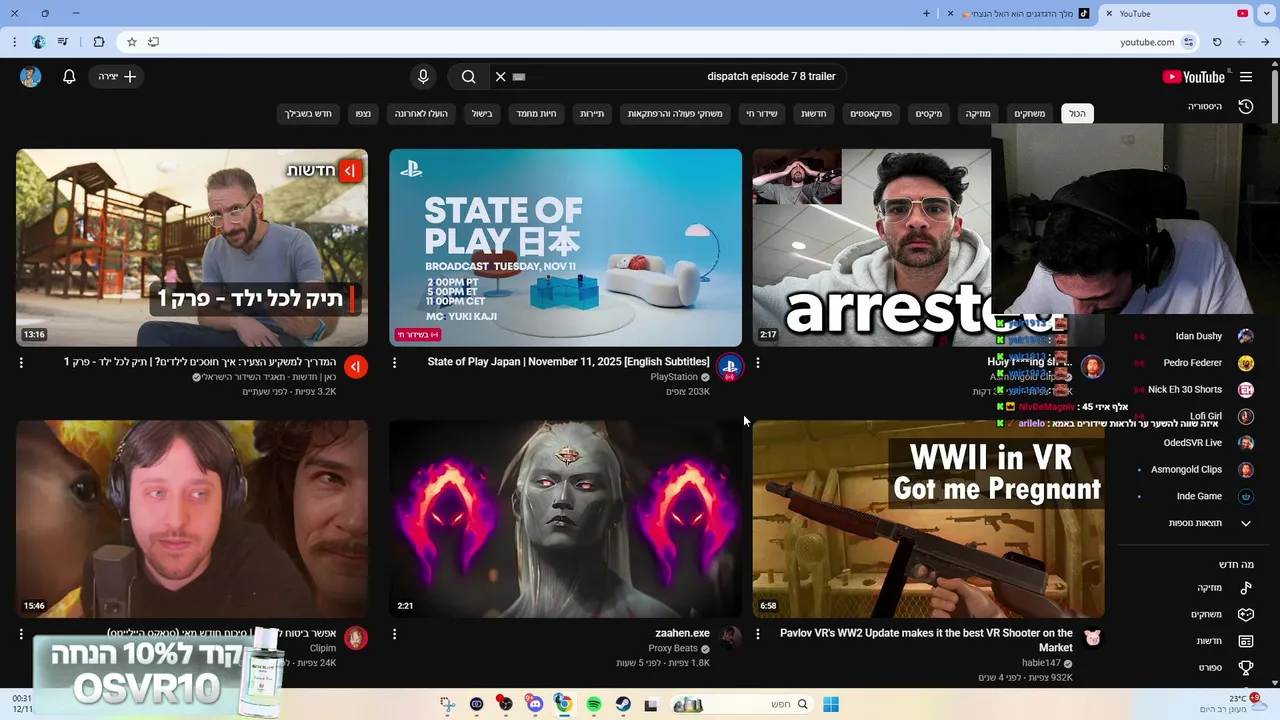Open more options for Pavlov VR video
The width and height of the screenshot is (1280, 720).
(757, 634)
